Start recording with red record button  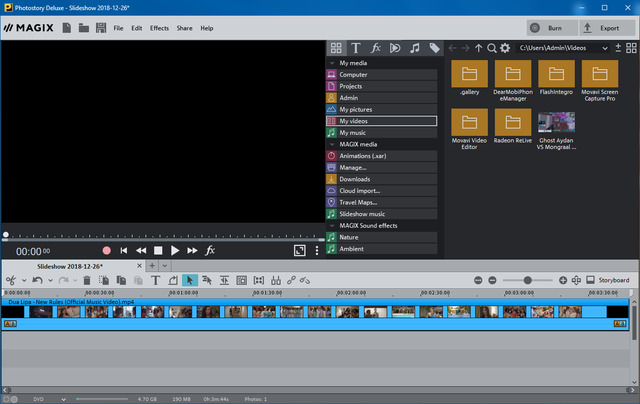point(107,251)
